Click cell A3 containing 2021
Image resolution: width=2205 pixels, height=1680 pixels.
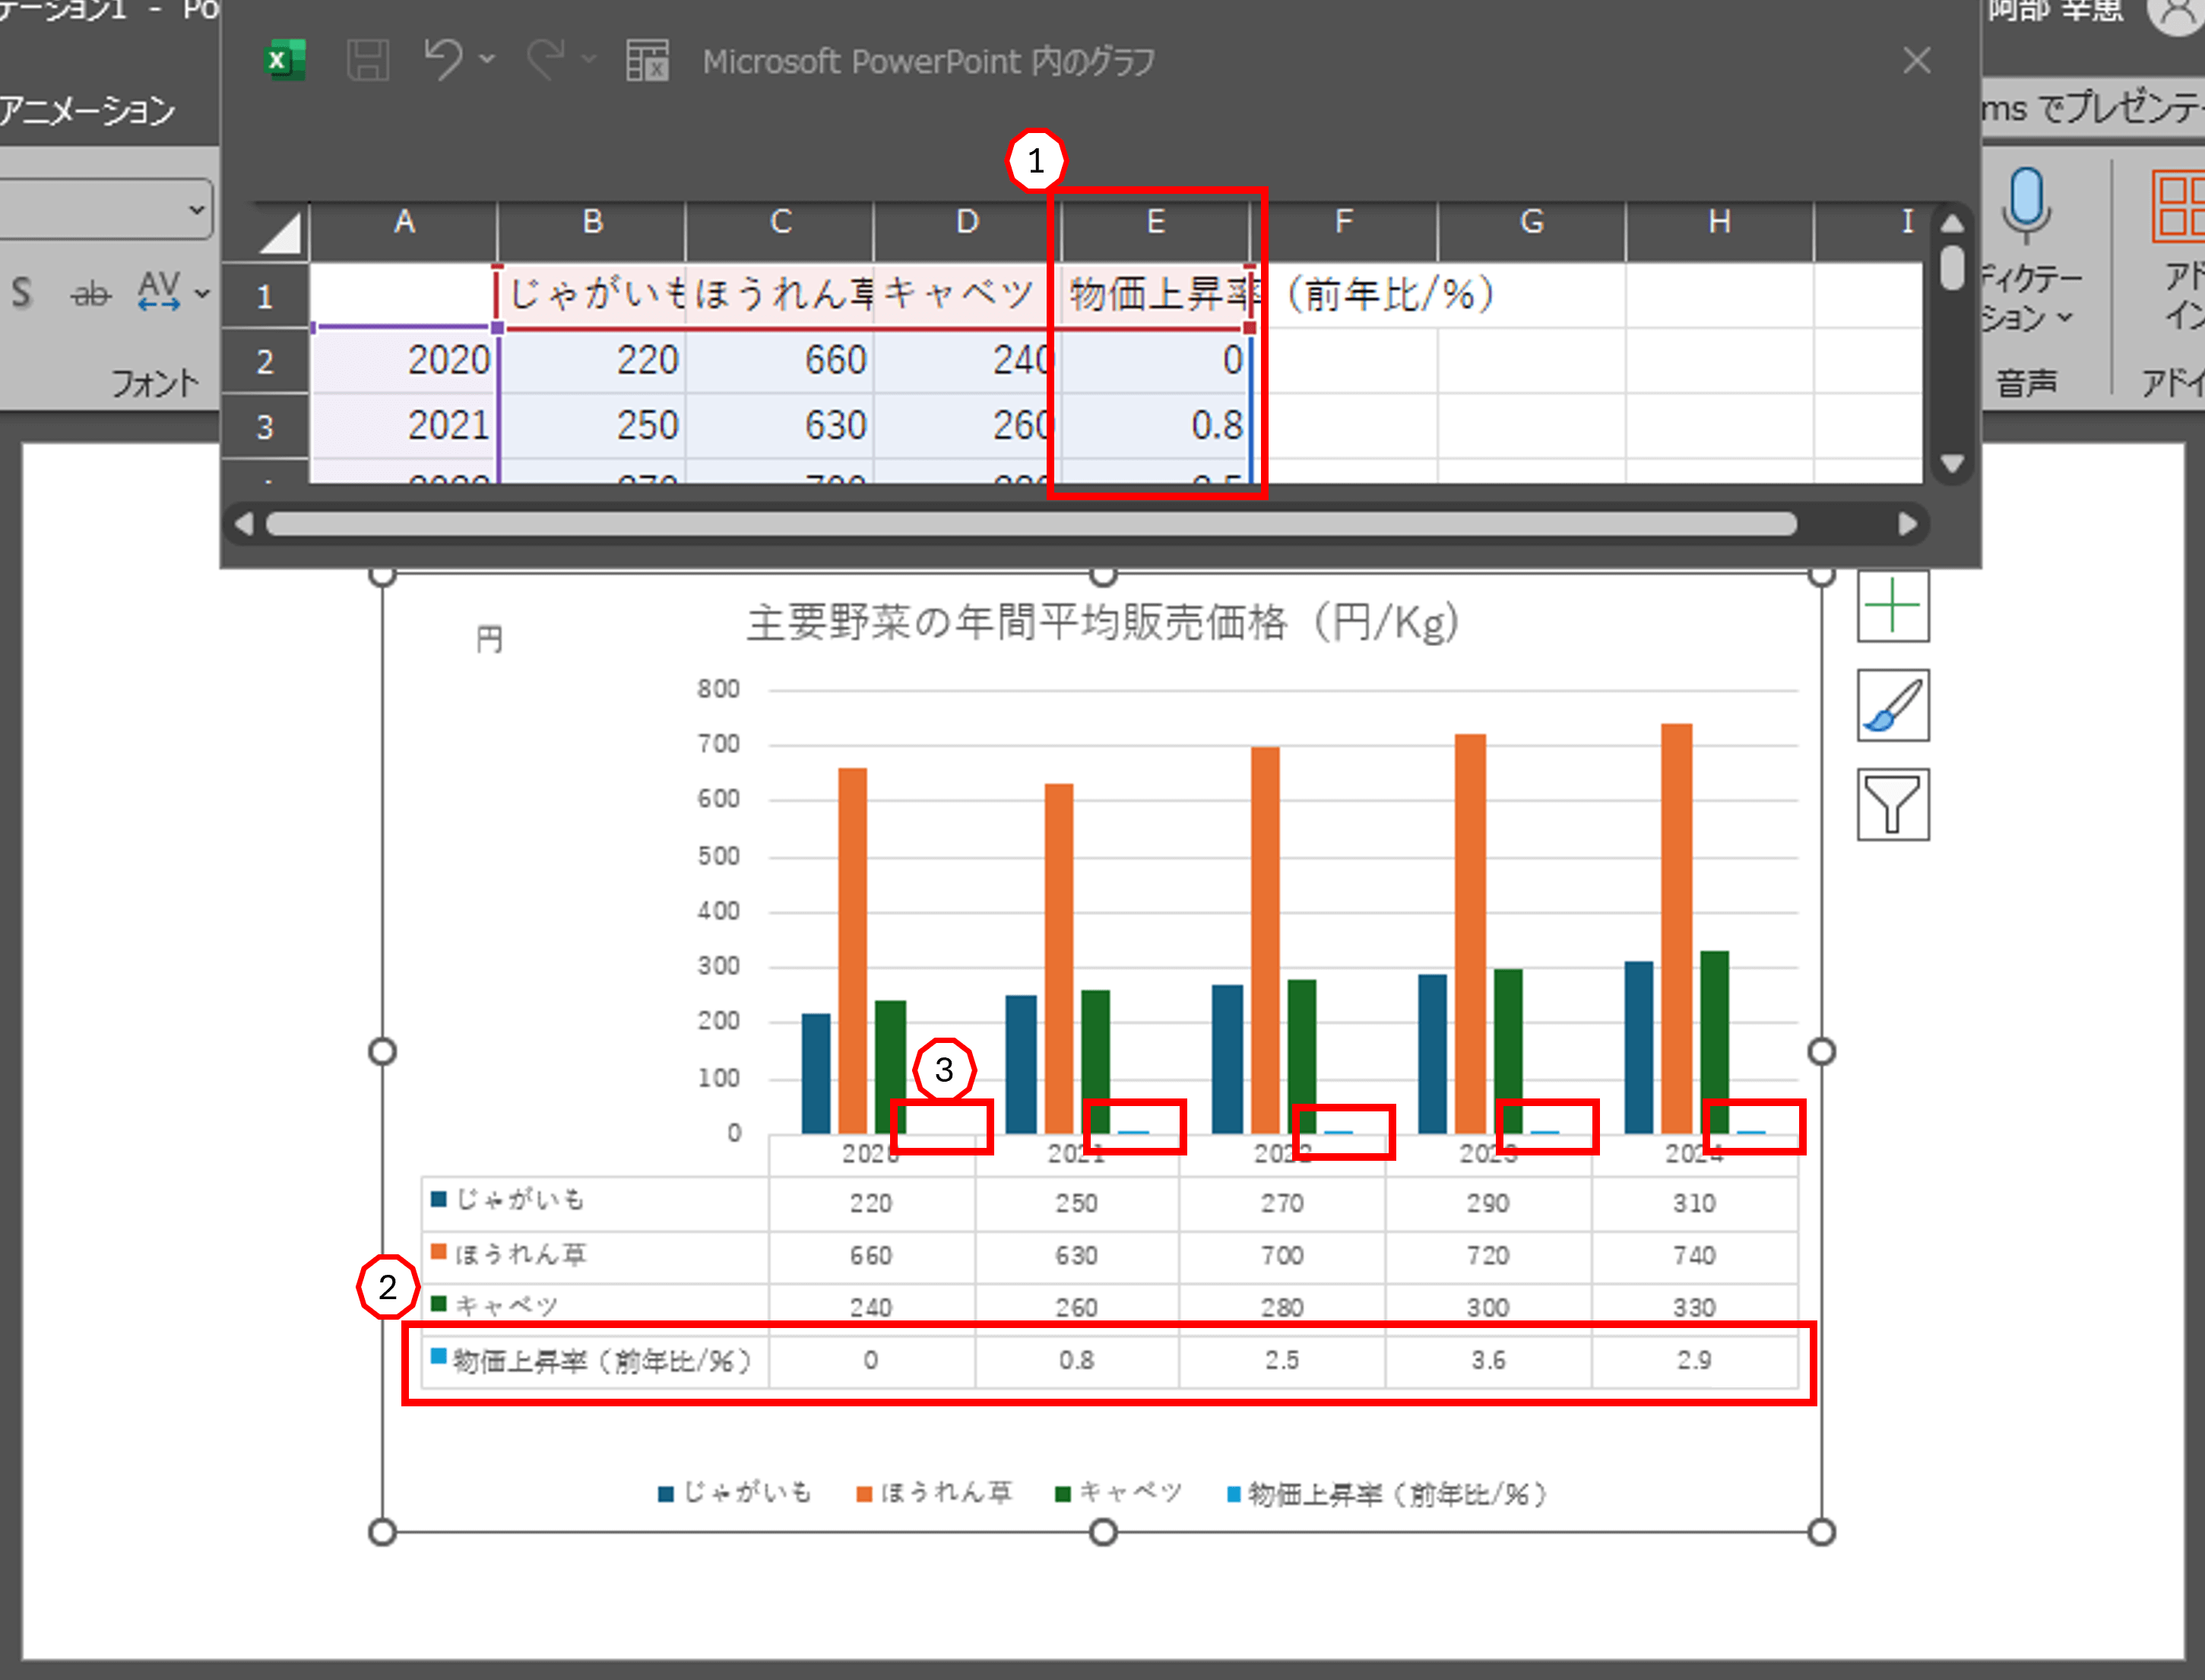(x=404, y=427)
